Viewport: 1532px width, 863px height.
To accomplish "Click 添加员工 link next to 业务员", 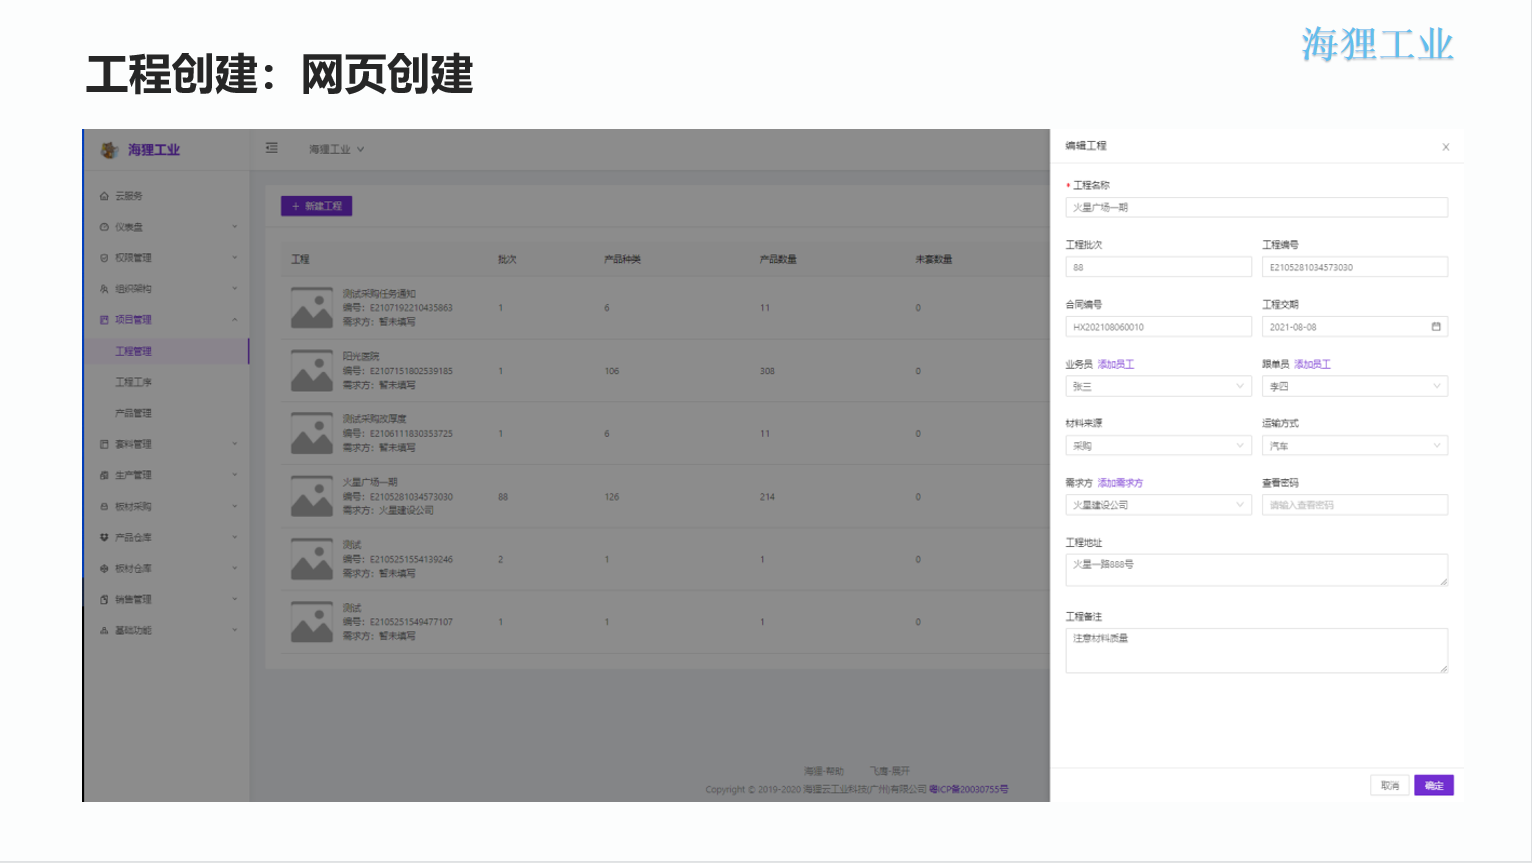I will (x=1116, y=365).
